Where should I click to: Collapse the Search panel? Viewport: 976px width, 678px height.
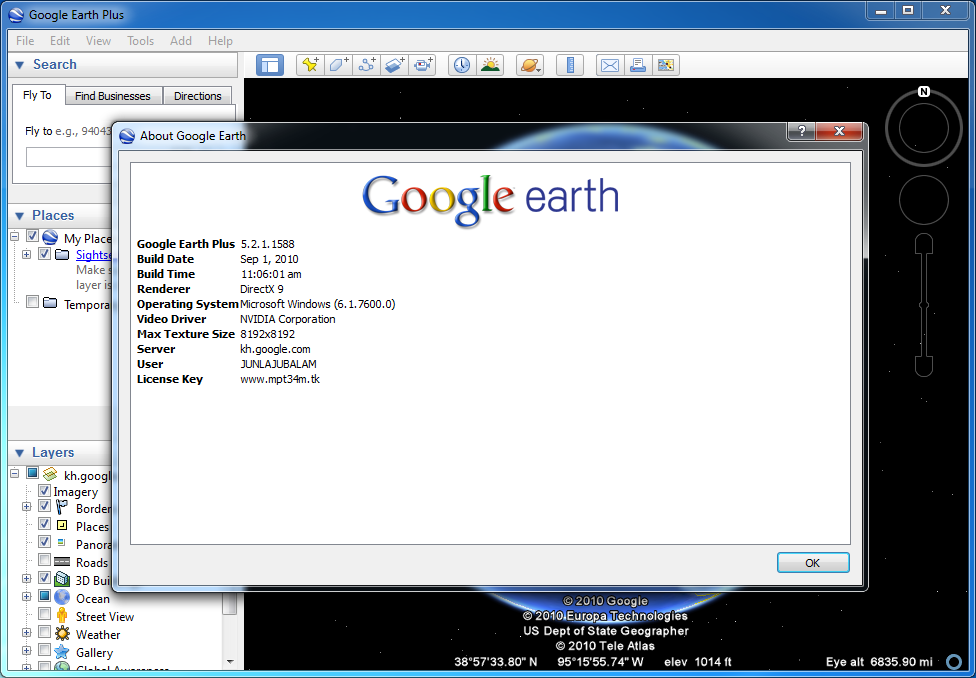(19, 65)
